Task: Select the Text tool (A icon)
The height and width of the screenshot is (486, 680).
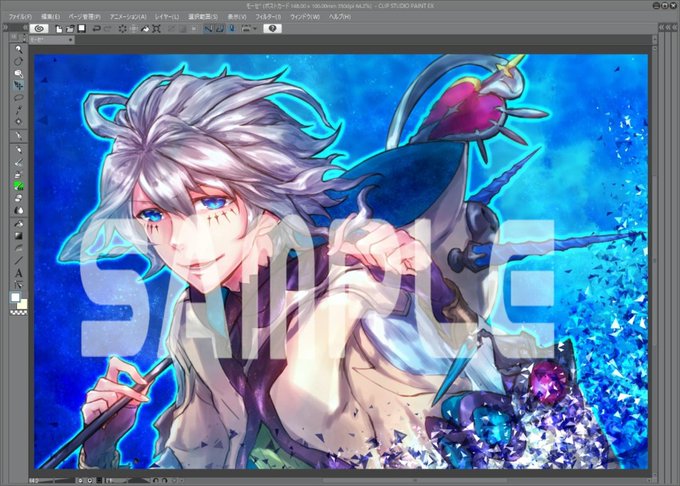Action: pos(18,273)
